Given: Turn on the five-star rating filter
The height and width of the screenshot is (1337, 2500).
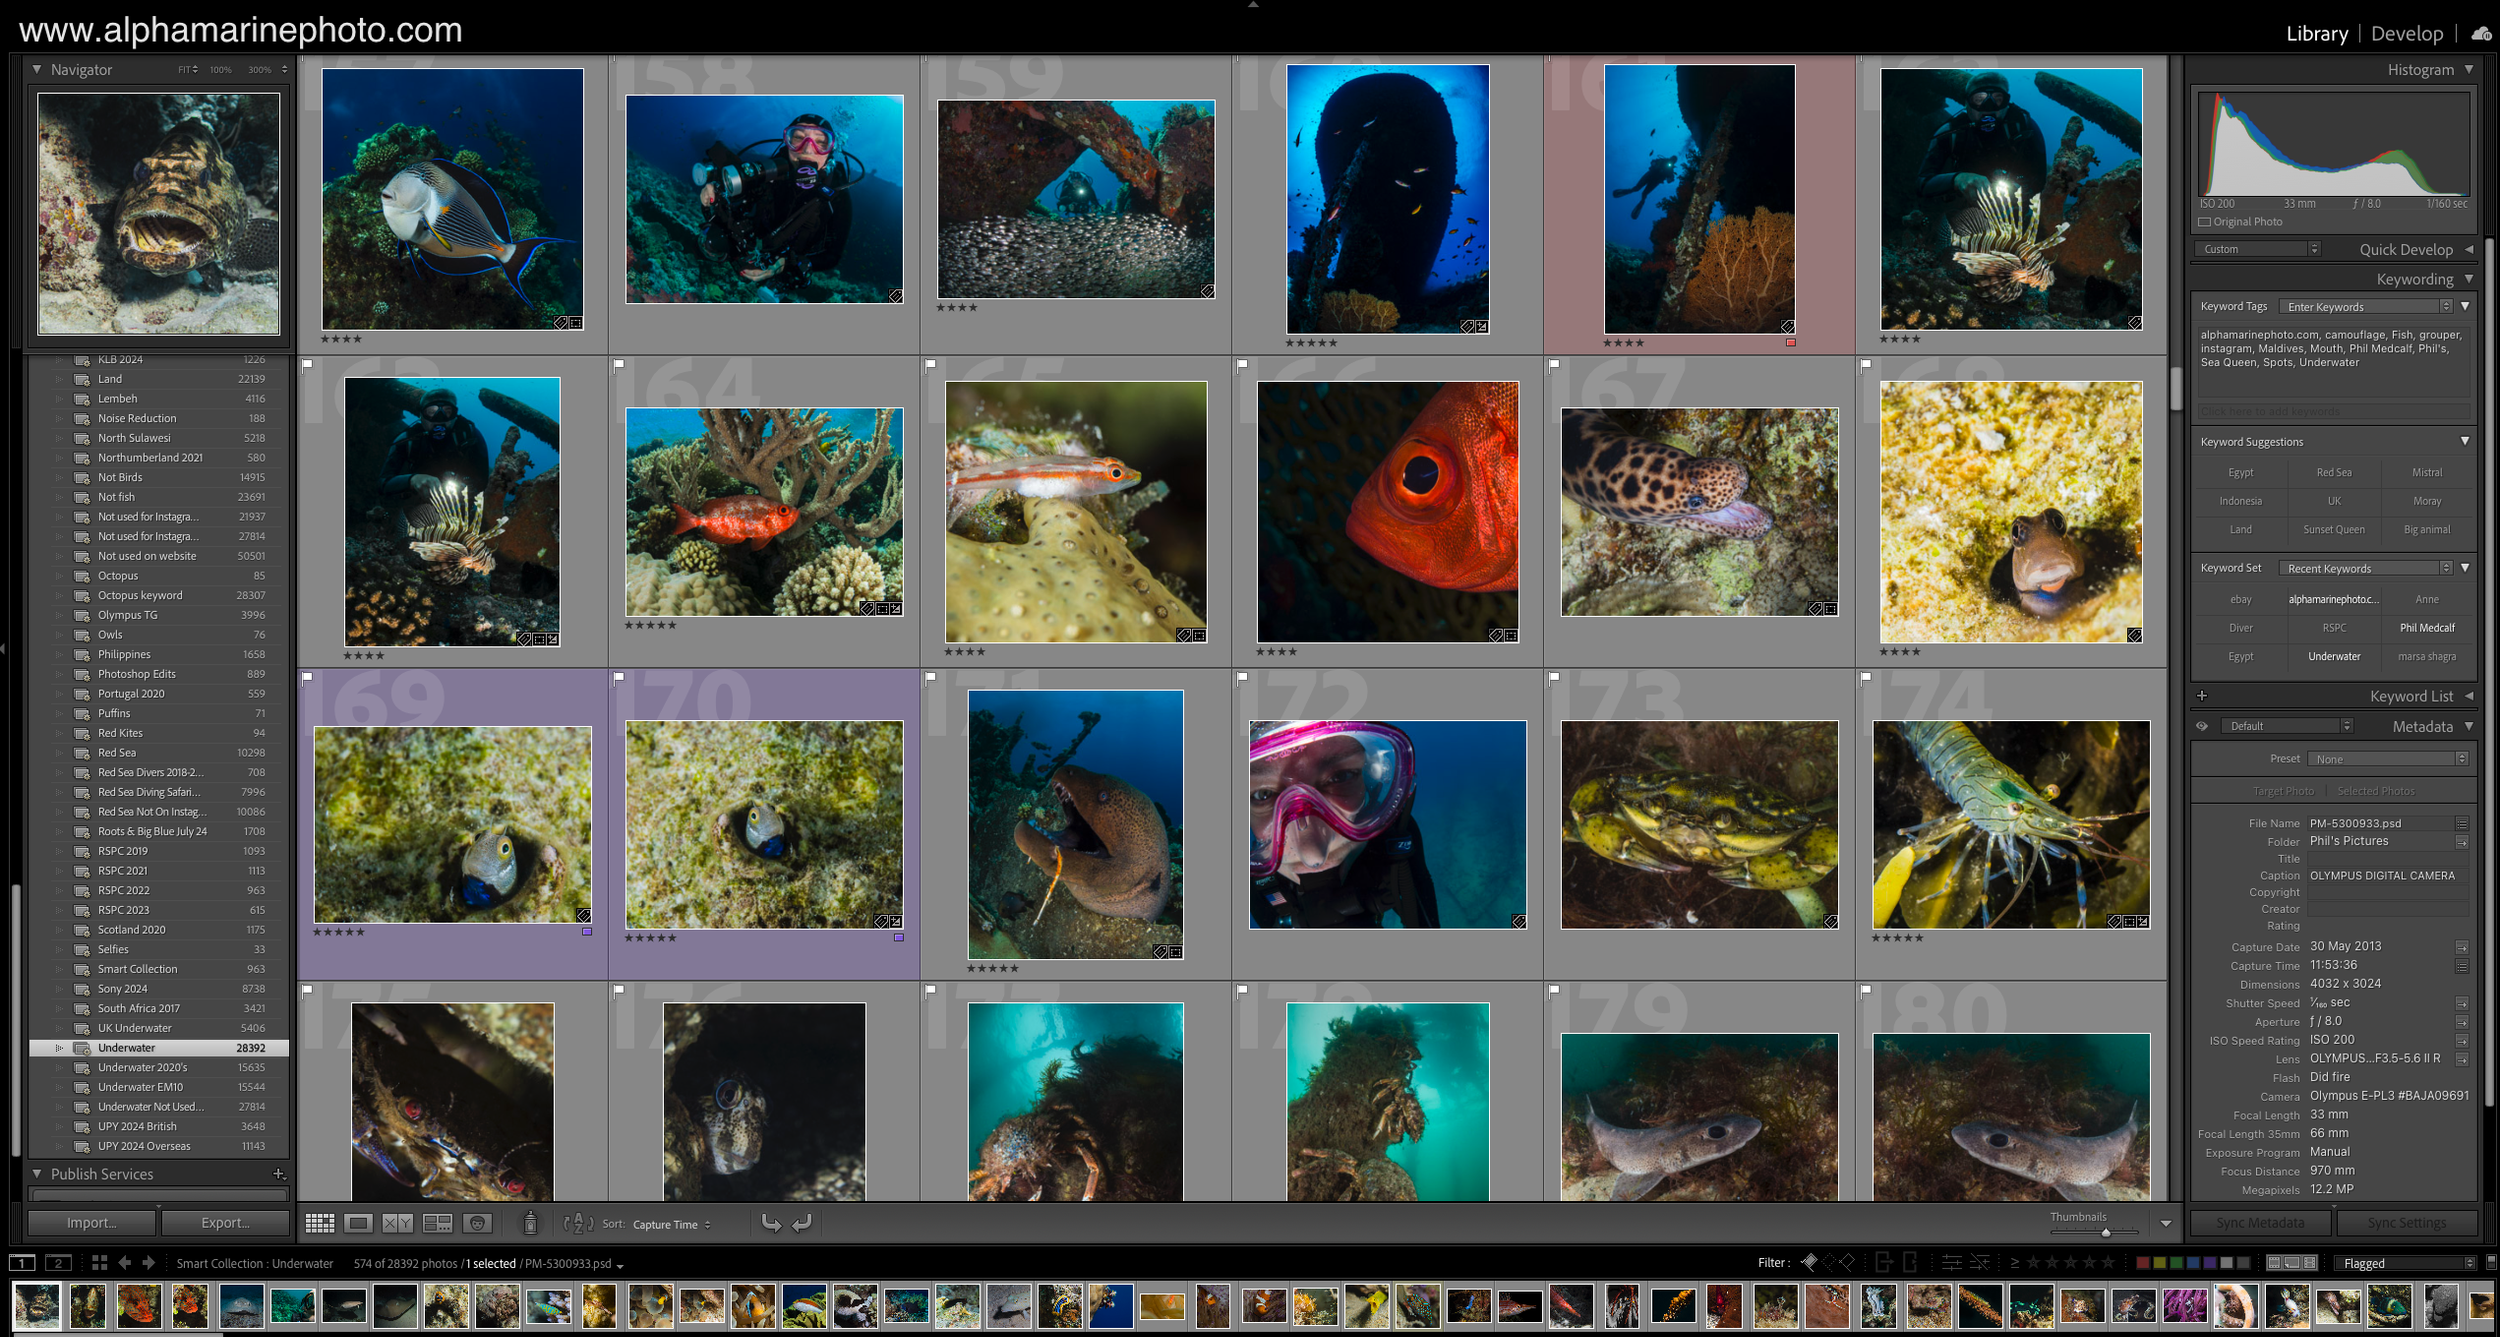Looking at the screenshot, I should (x=2113, y=1263).
